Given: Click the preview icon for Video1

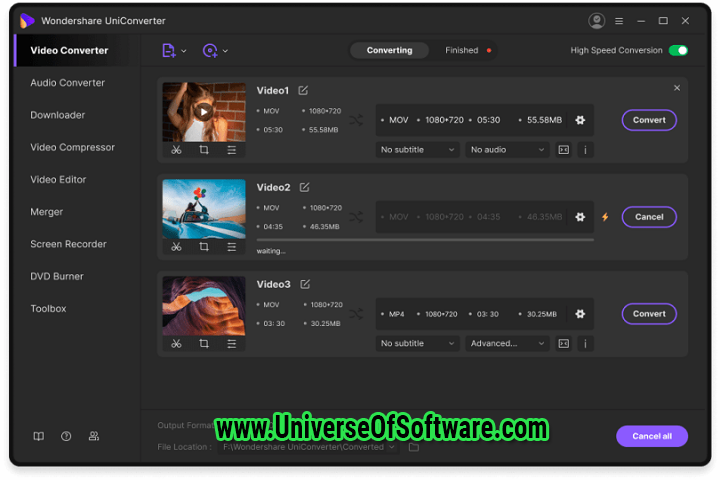Looking at the screenshot, I should (x=563, y=150).
